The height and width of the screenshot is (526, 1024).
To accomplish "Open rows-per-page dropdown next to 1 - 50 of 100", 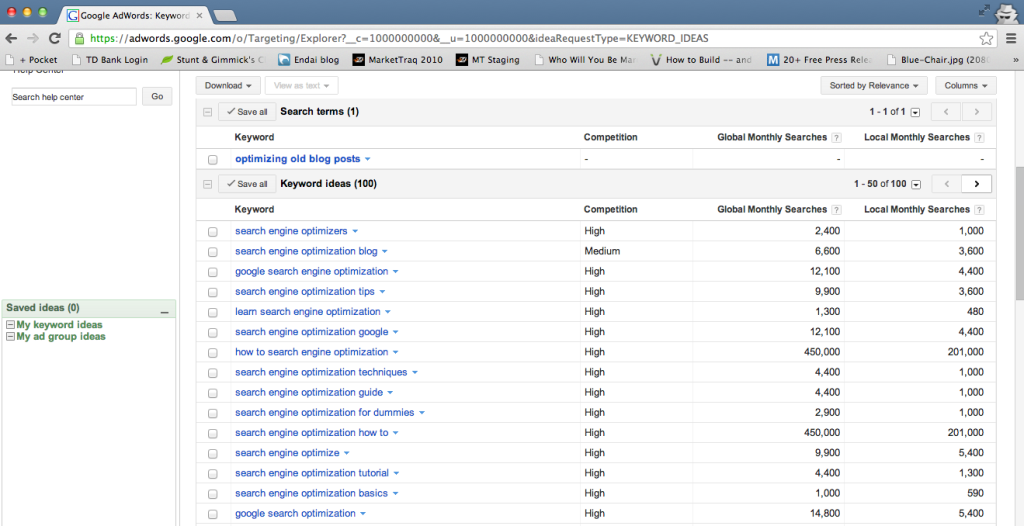I will pyautogui.click(x=916, y=185).
